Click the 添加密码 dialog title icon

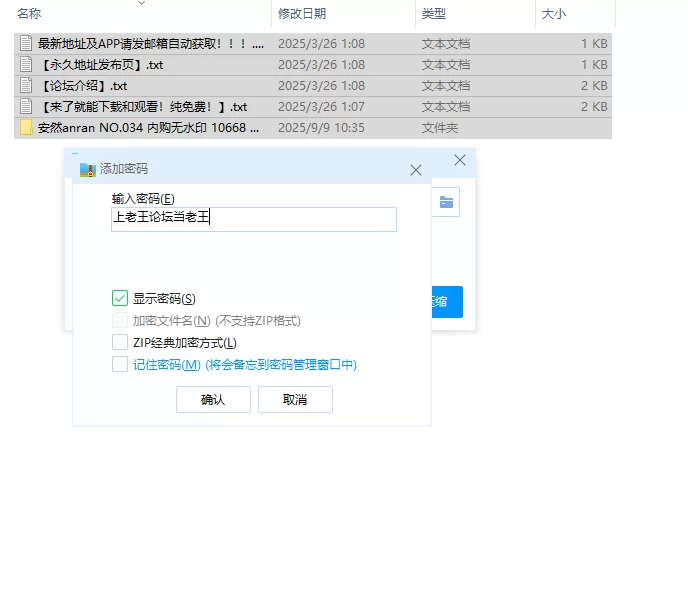87,169
